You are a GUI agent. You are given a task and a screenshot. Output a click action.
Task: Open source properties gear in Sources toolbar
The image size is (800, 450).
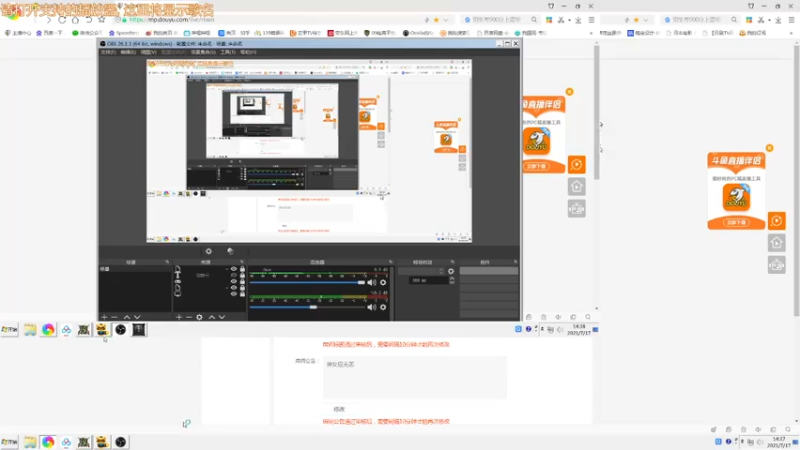199,317
